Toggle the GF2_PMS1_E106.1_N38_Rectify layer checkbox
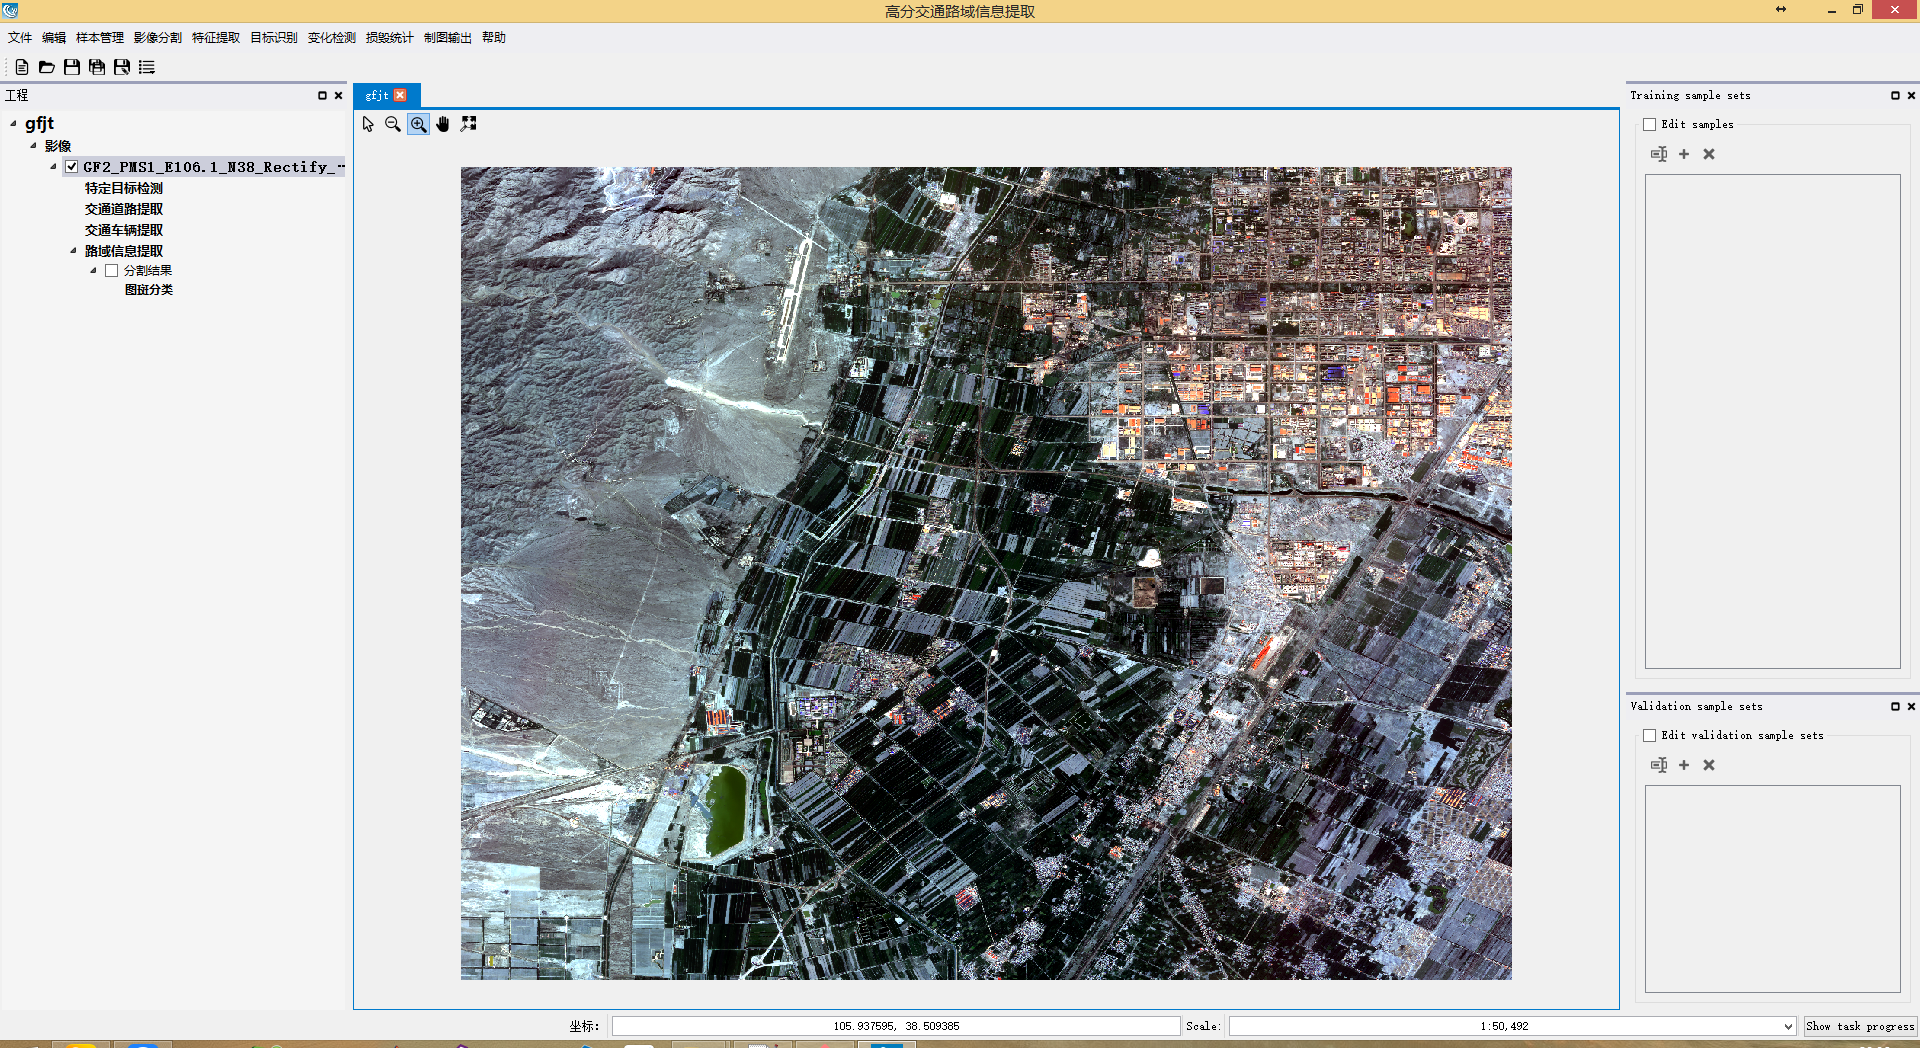This screenshot has height=1048, width=1920. 72,167
